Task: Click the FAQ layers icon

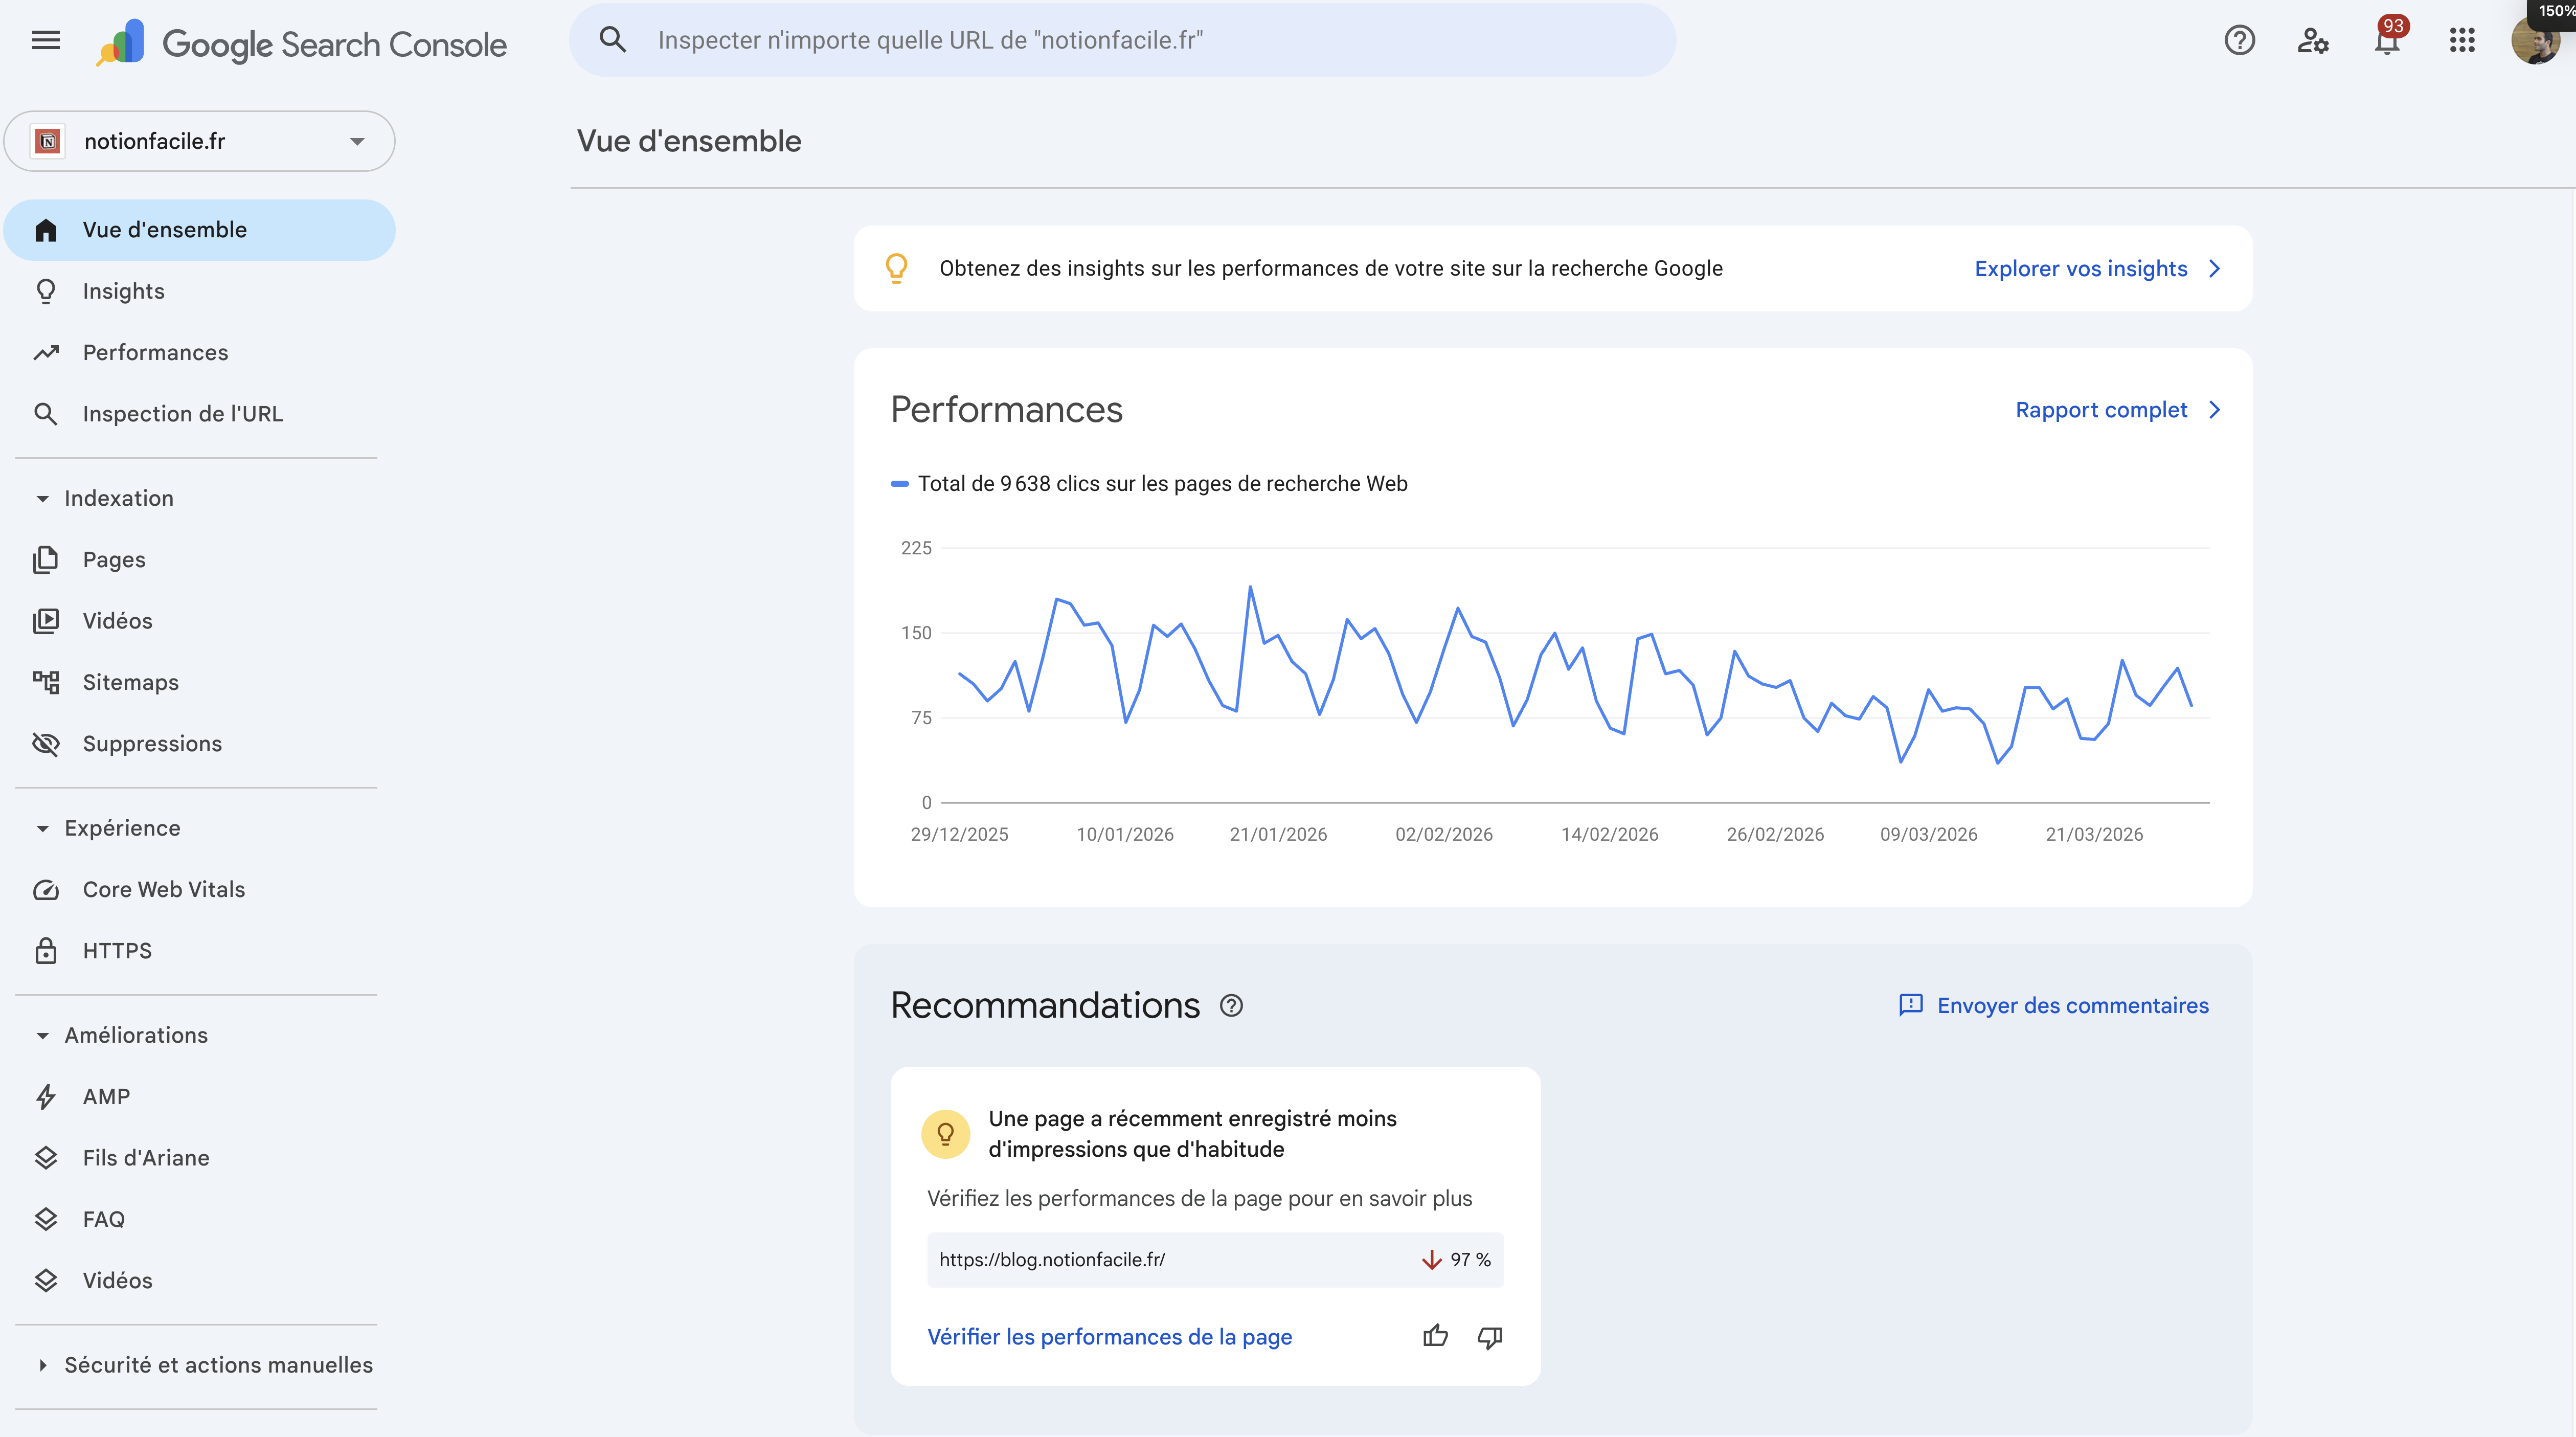Action: [46, 1218]
